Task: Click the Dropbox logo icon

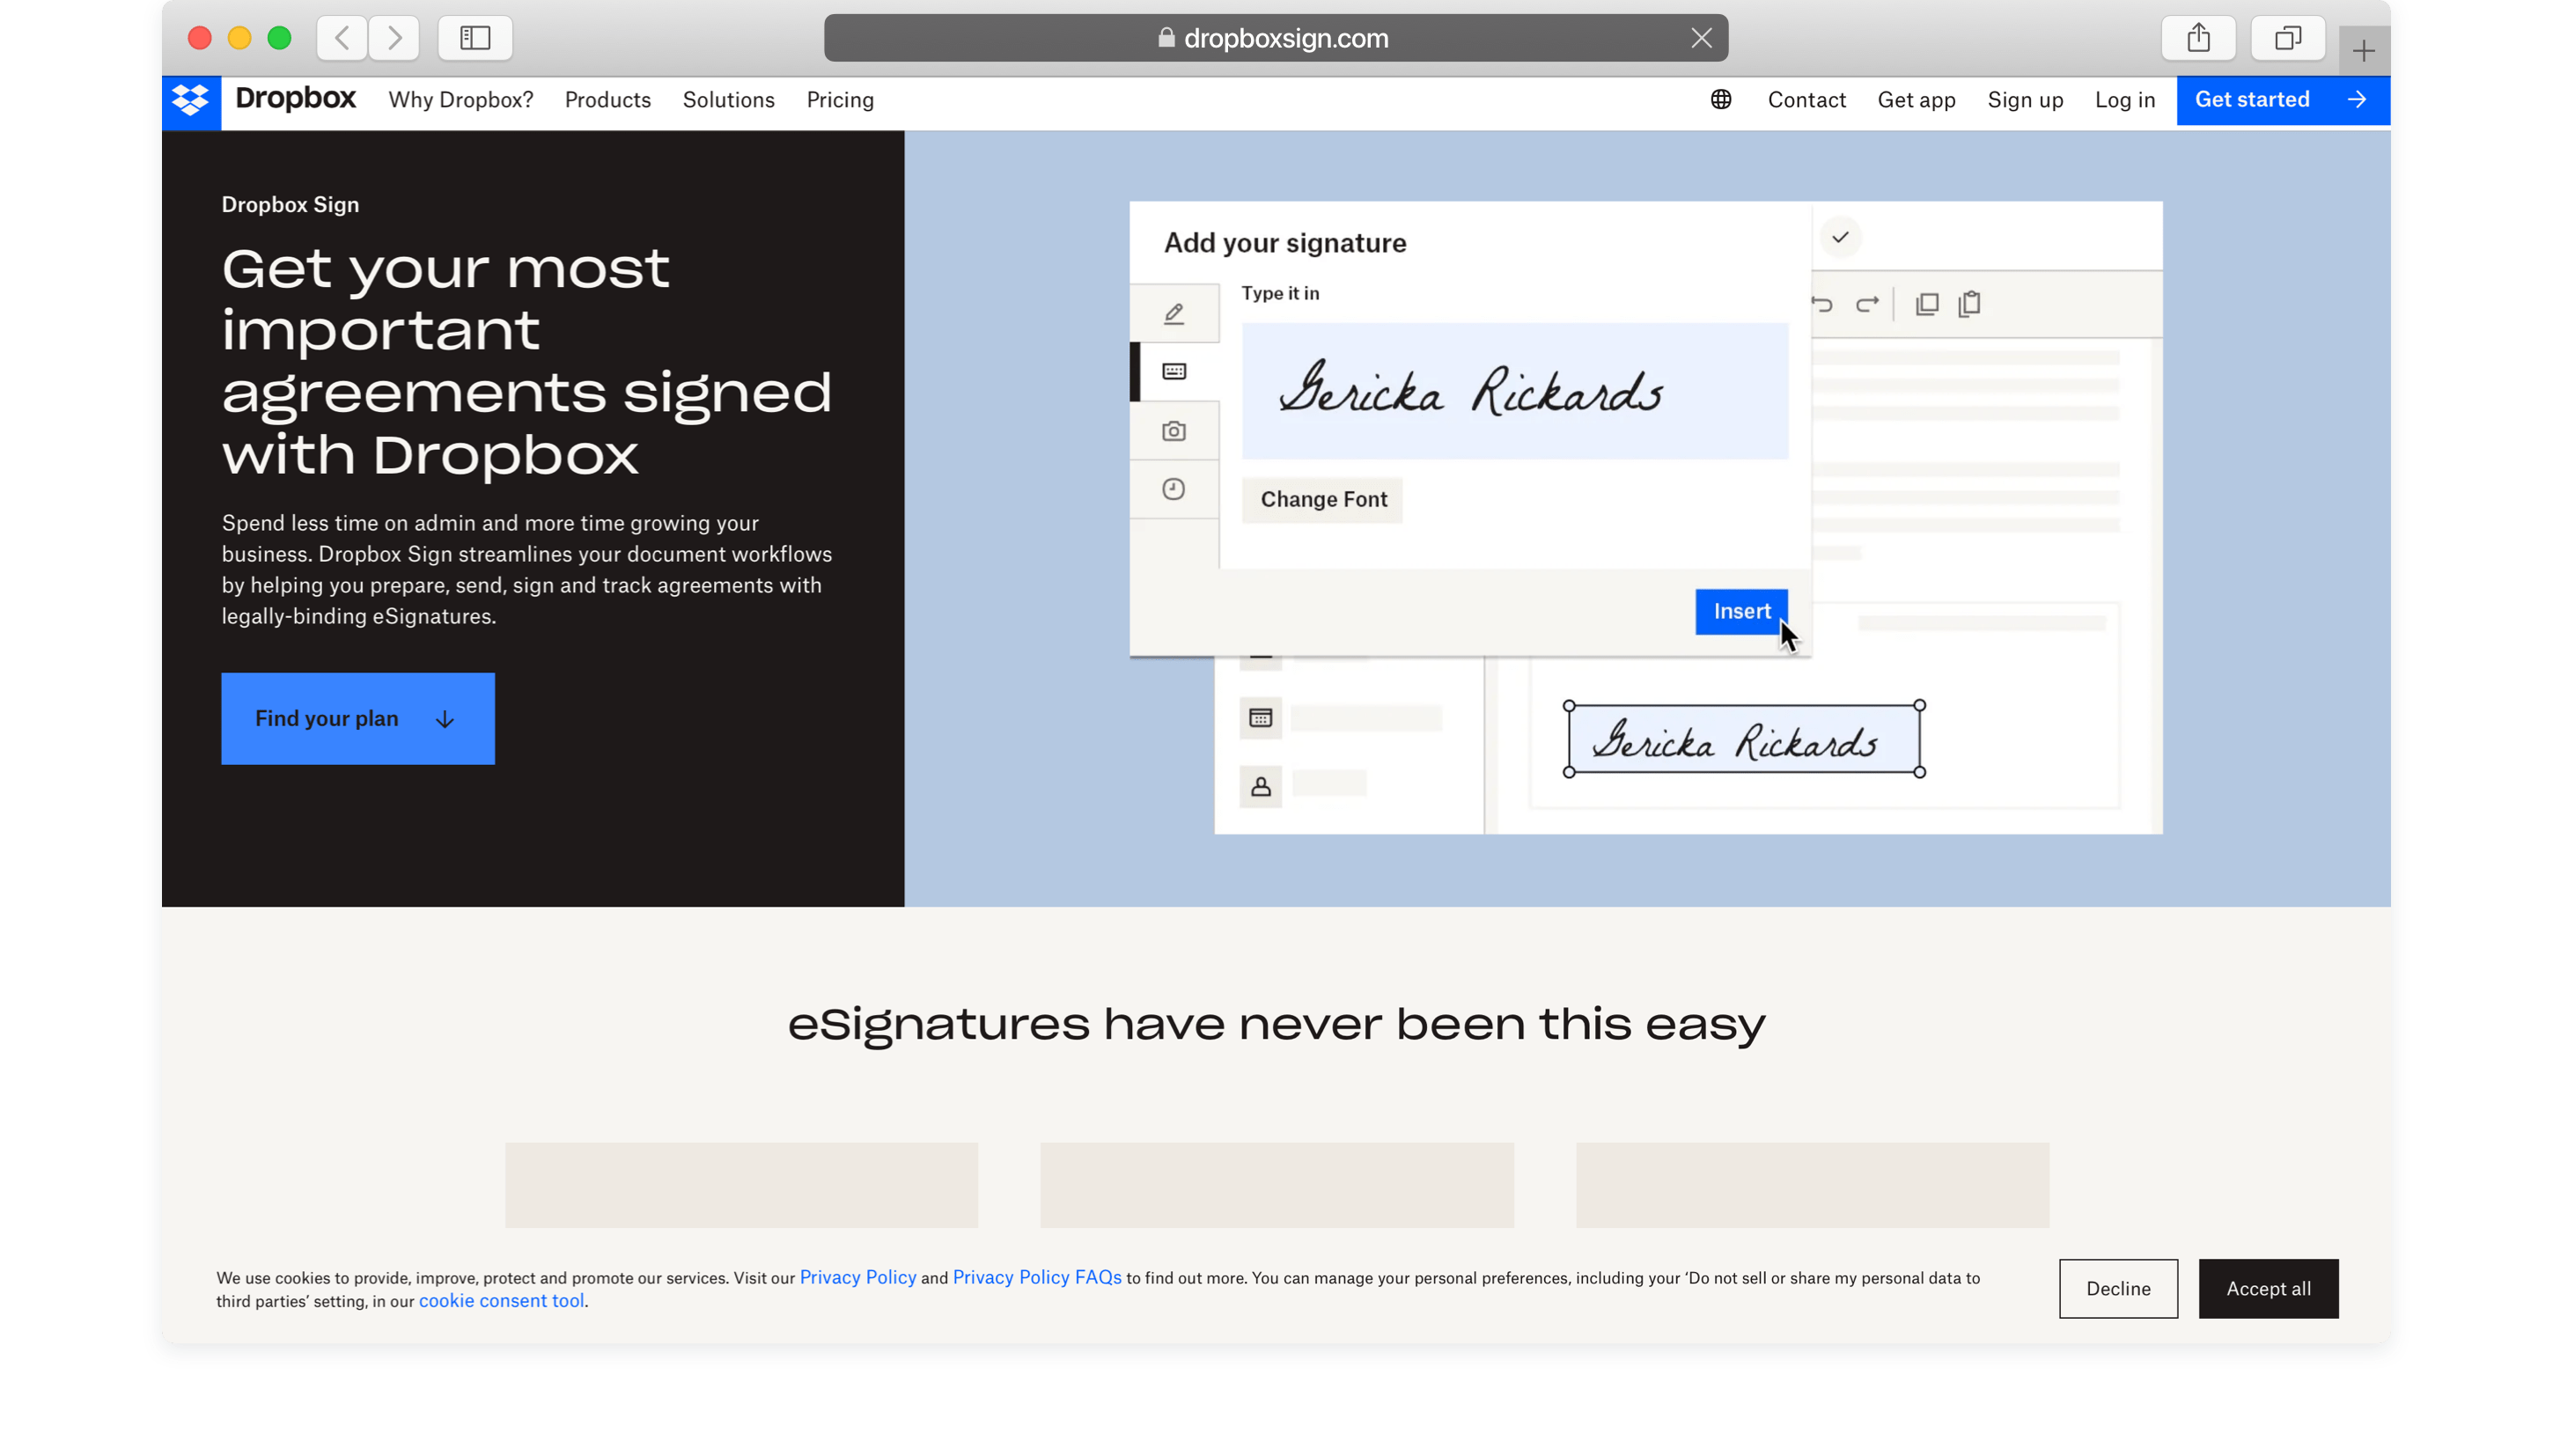Action: point(191,101)
